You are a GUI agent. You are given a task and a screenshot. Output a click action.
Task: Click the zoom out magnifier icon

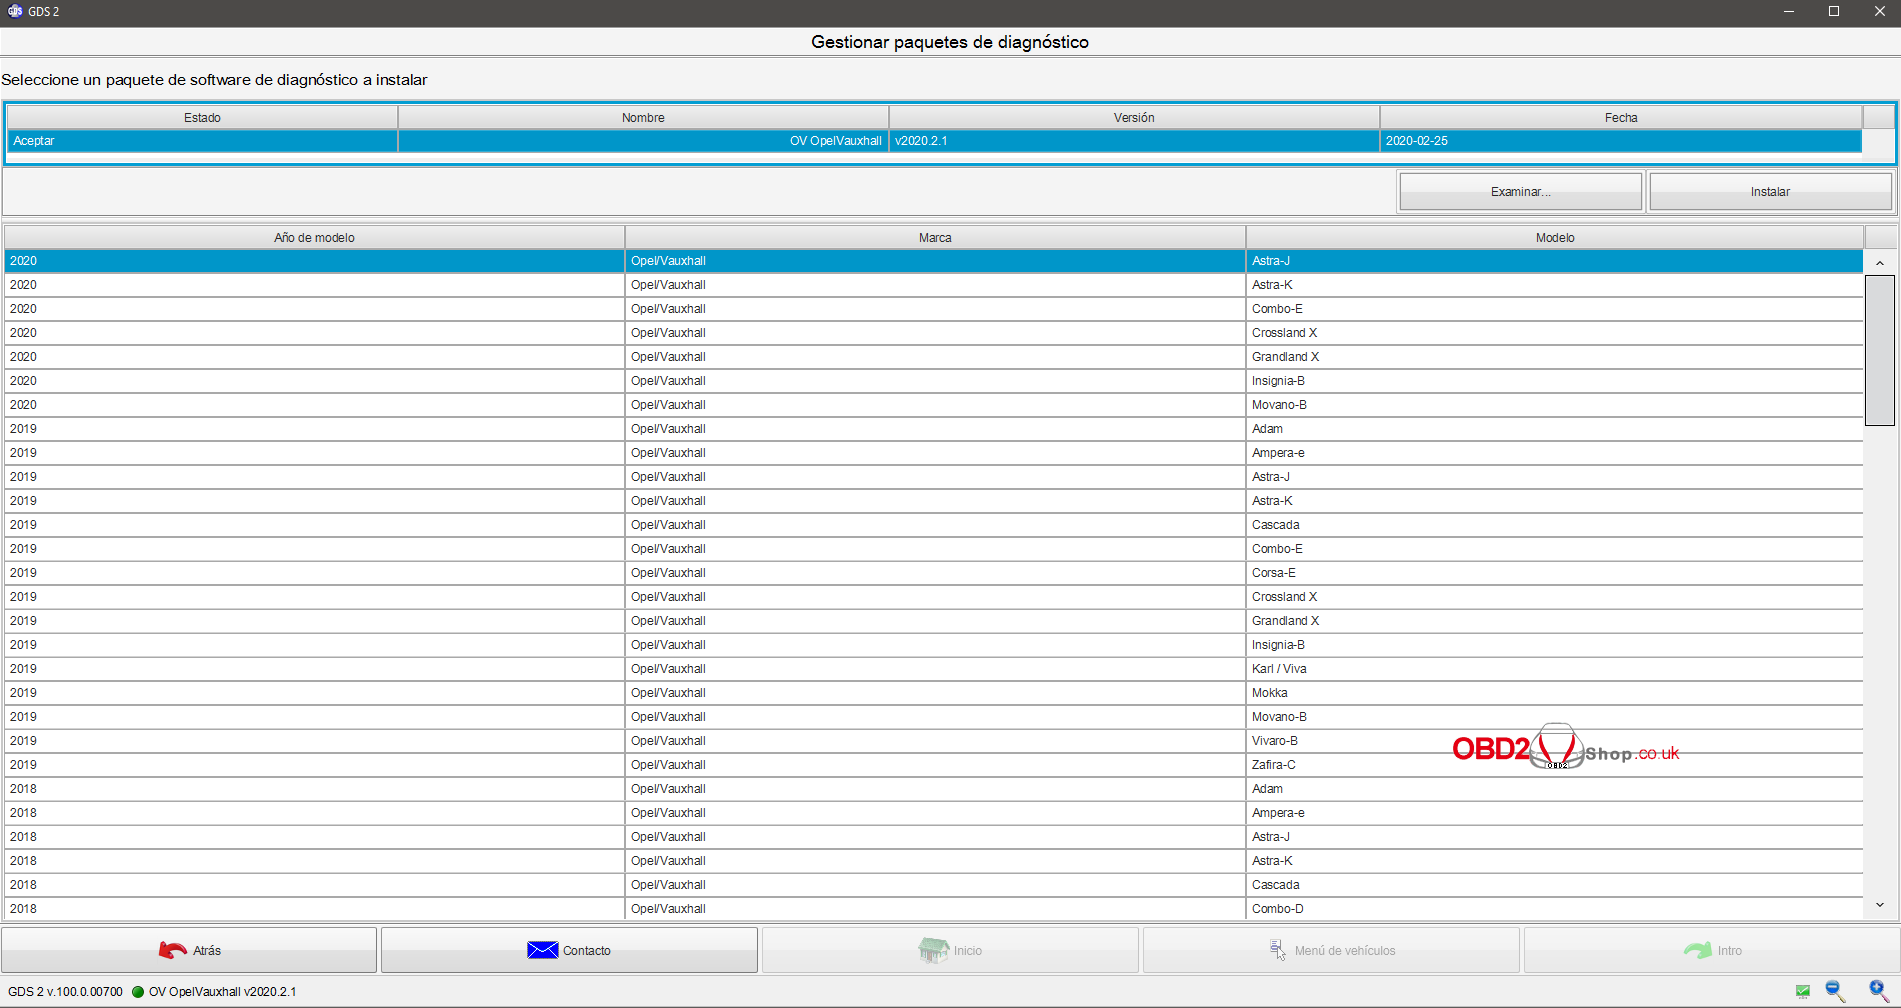click(1834, 991)
